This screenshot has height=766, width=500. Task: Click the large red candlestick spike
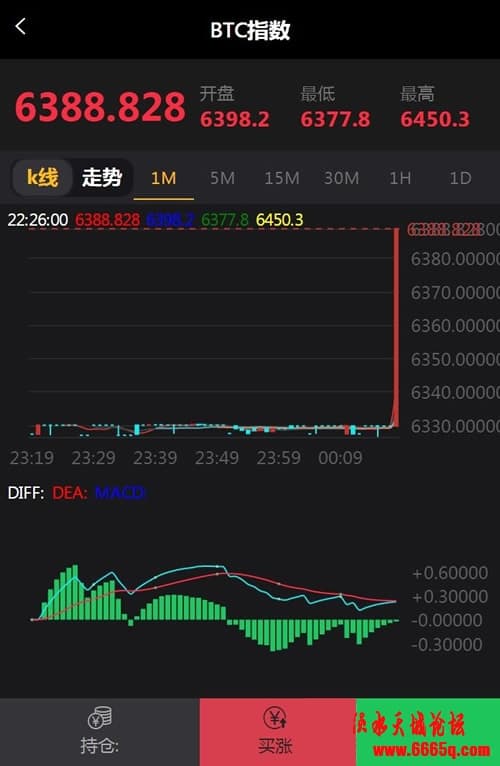(x=395, y=327)
